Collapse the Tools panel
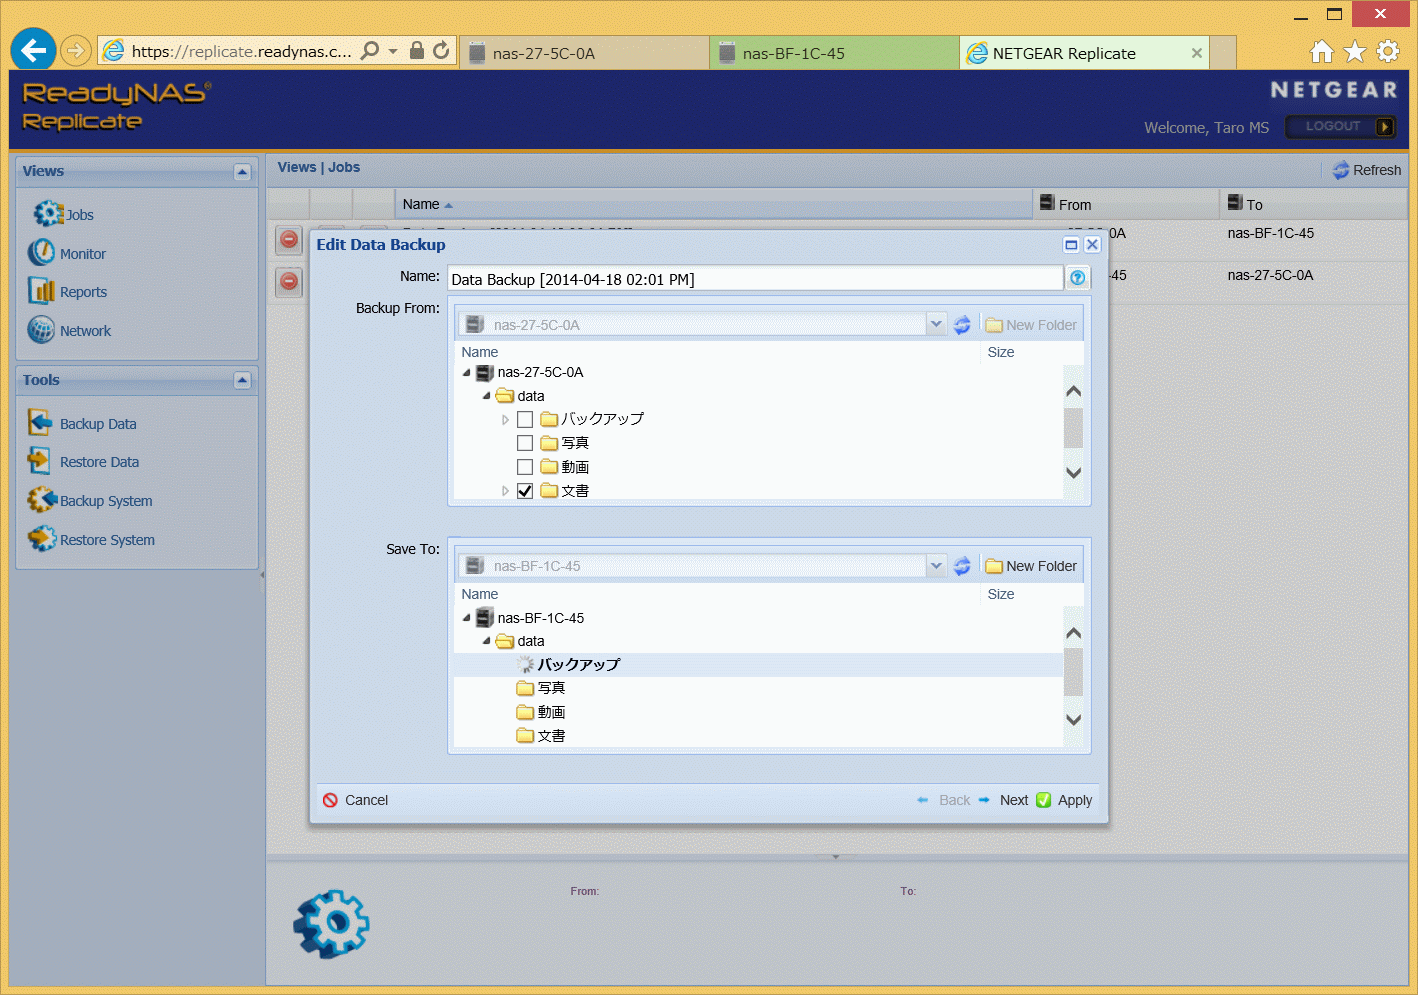The image size is (1418, 995). pyautogui.click(x=242, y=380)
